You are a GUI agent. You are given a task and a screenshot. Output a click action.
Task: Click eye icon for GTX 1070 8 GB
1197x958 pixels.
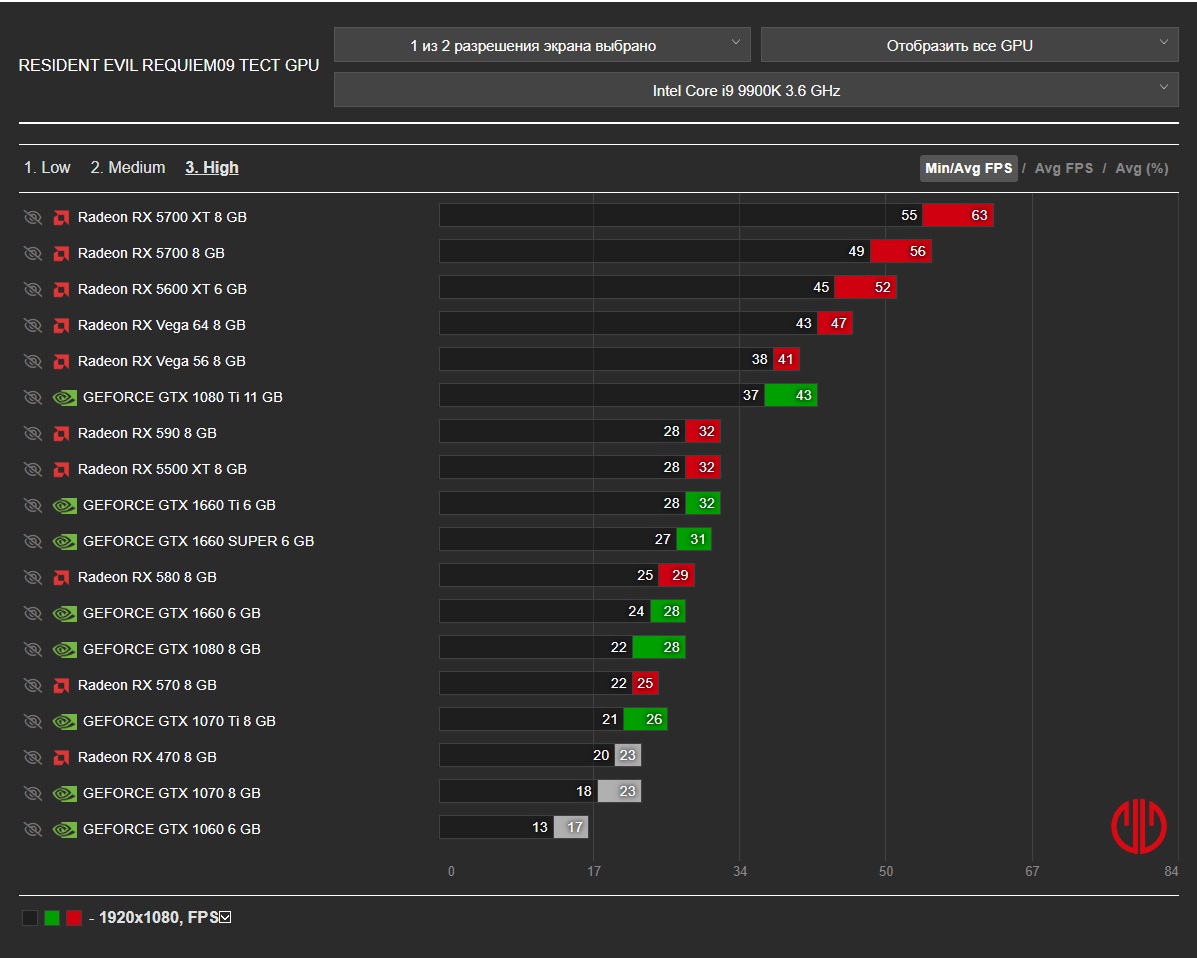pyautogui.click(x=33, y=793)
